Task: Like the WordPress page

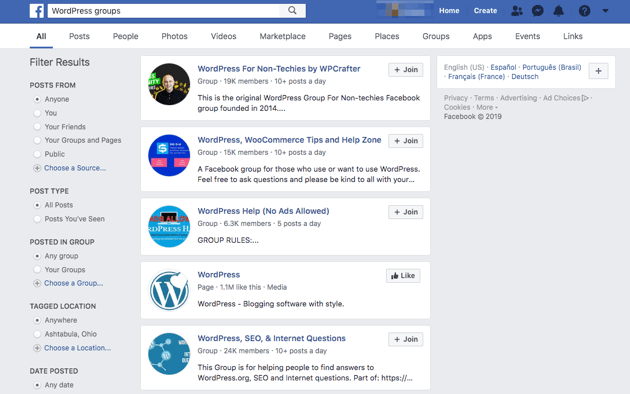Action: tap(403, 276)
